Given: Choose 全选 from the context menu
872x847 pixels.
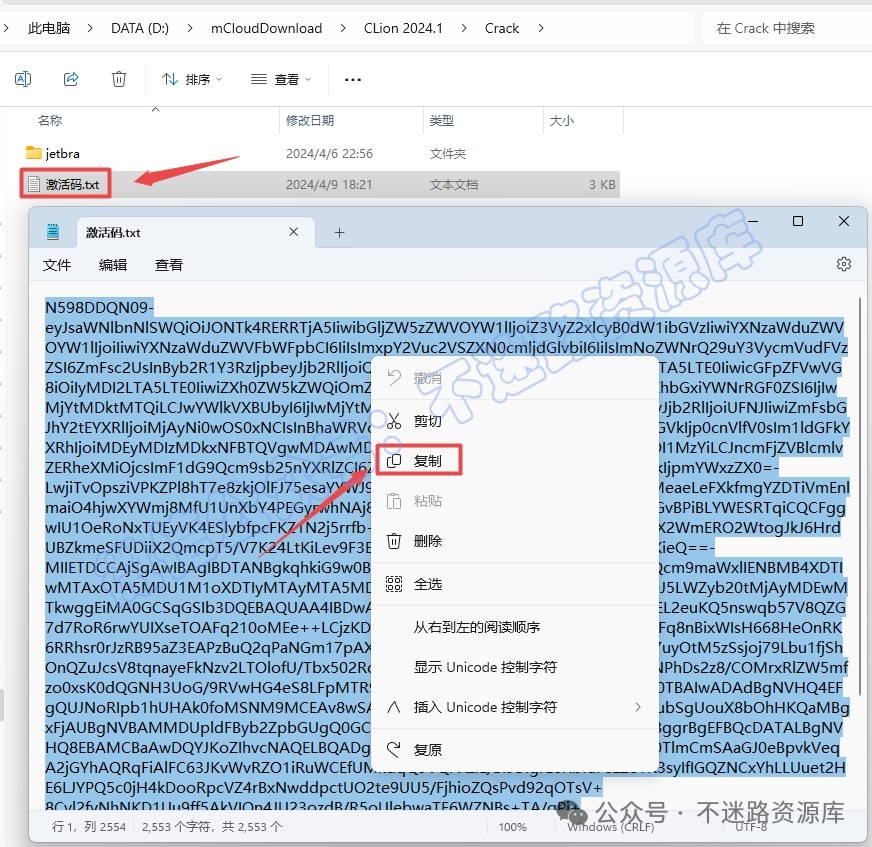Looking at the screenshot, I should (514, 584).
